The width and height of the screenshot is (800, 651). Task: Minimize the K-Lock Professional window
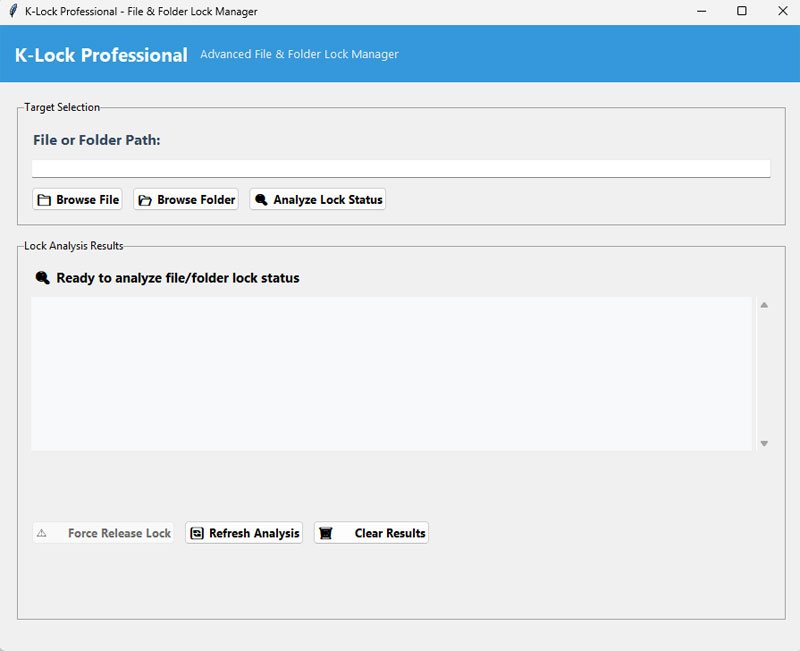(x=701, y=11)
